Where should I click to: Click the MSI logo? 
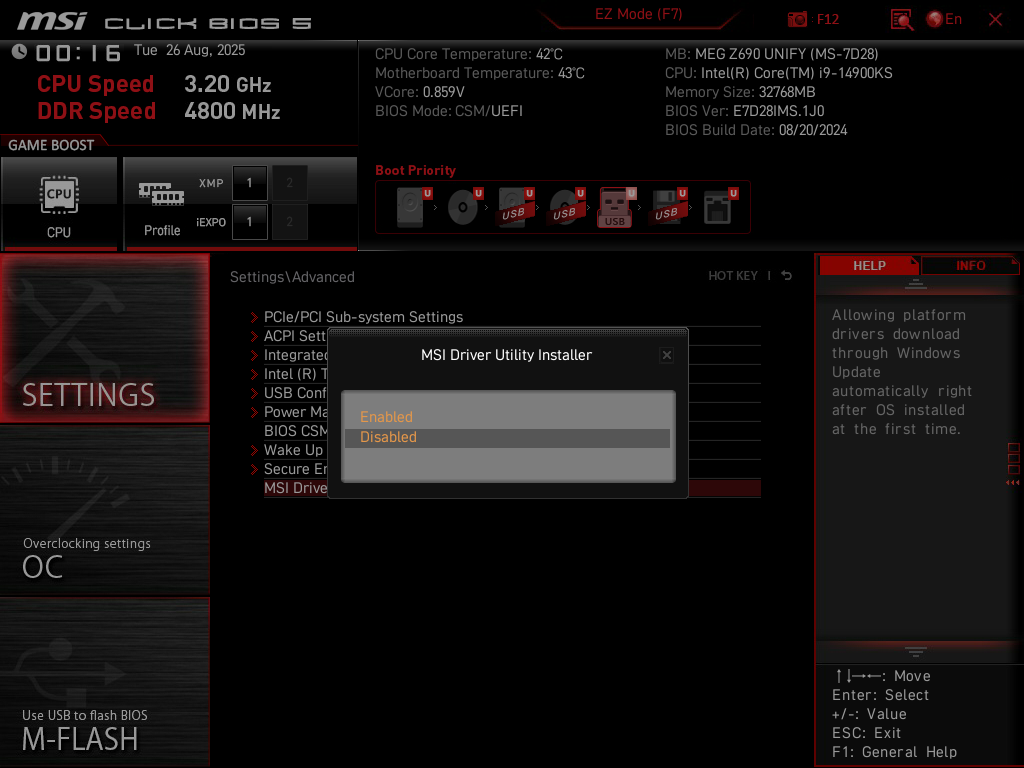pyautogui.click(x=52, y=22)
